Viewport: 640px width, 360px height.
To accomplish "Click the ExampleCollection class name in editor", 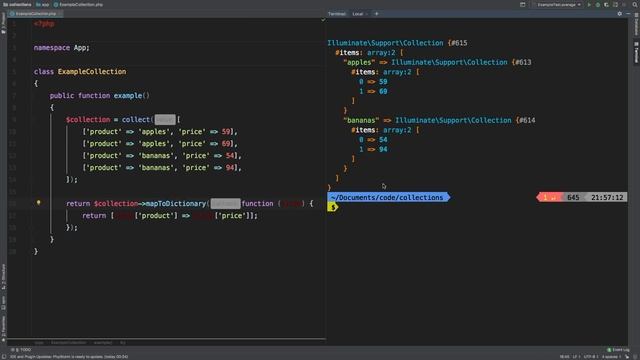I will (92, 72).
